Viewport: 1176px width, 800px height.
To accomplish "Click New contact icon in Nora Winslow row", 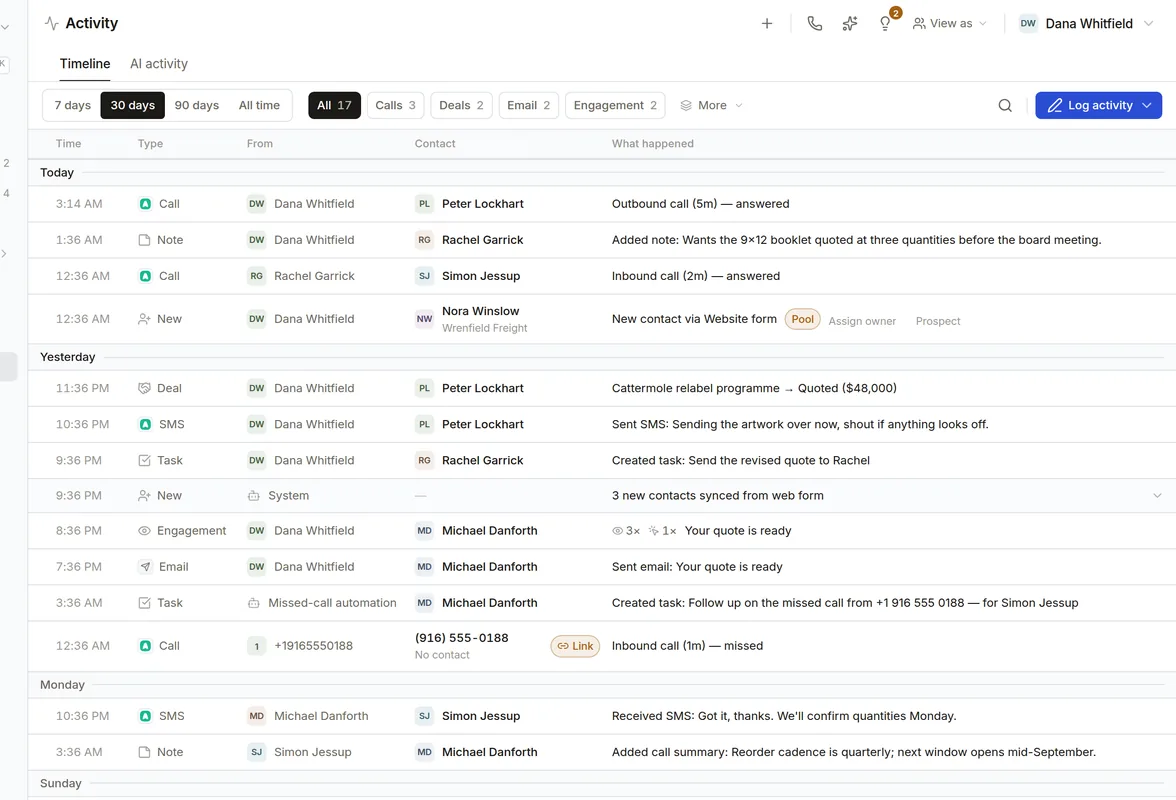I will [144, 319].
